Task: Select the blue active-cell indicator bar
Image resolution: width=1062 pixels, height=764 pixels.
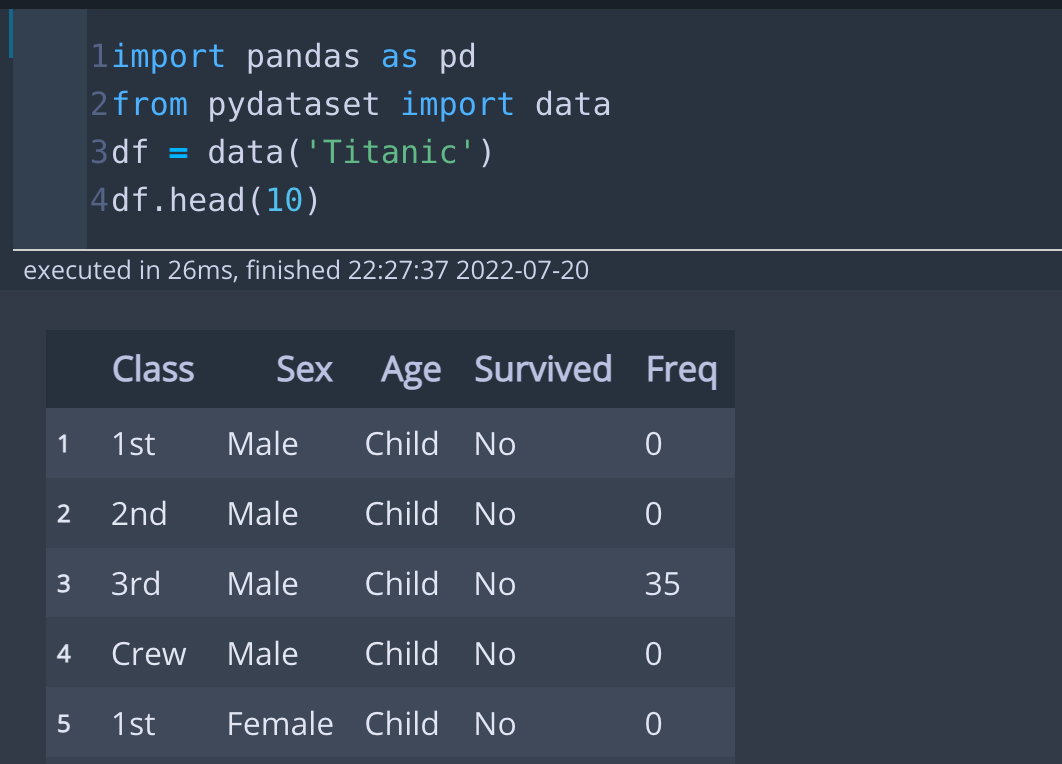Action: click(x=11, y=33)
